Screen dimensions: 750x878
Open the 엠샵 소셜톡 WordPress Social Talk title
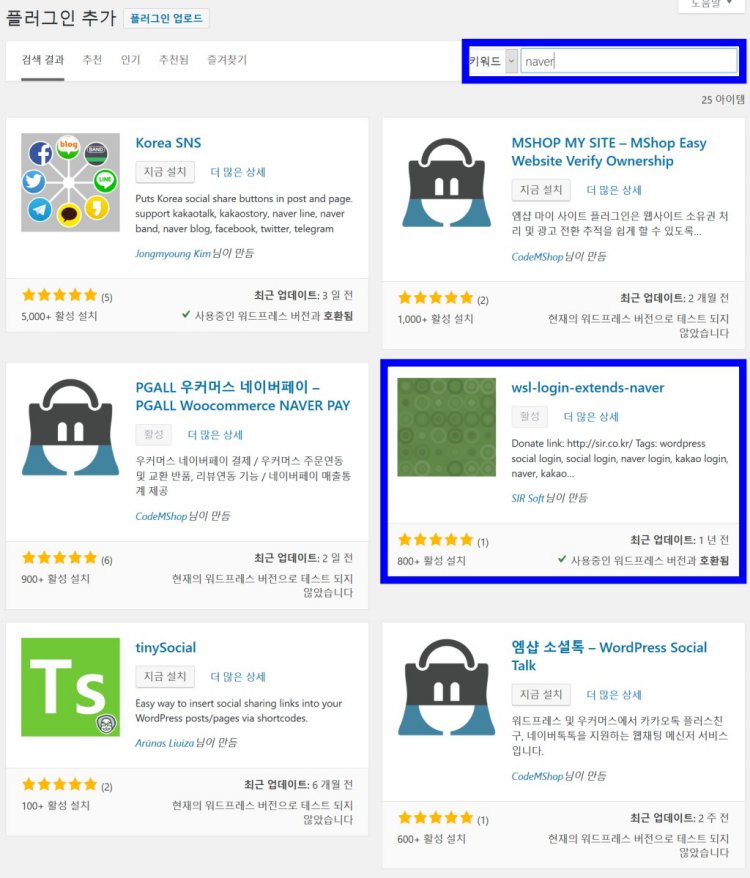(x=609, y=656)
